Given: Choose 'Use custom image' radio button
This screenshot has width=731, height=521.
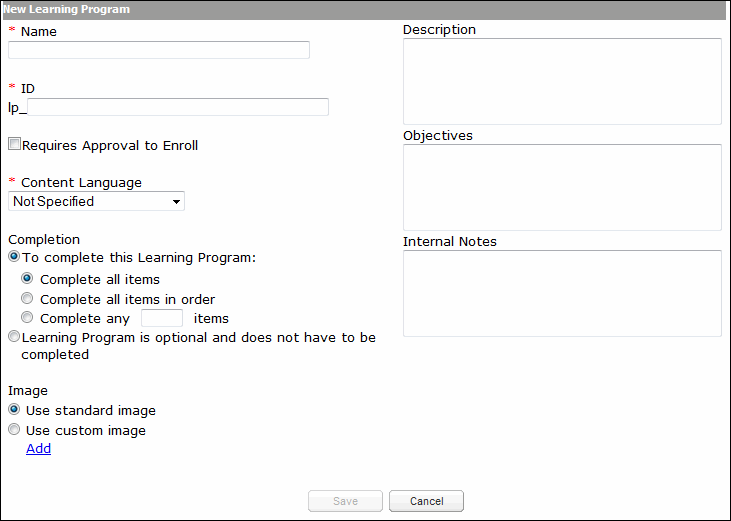Looking at the screenshot, I should pyautogui.click(x=15, y=430).
